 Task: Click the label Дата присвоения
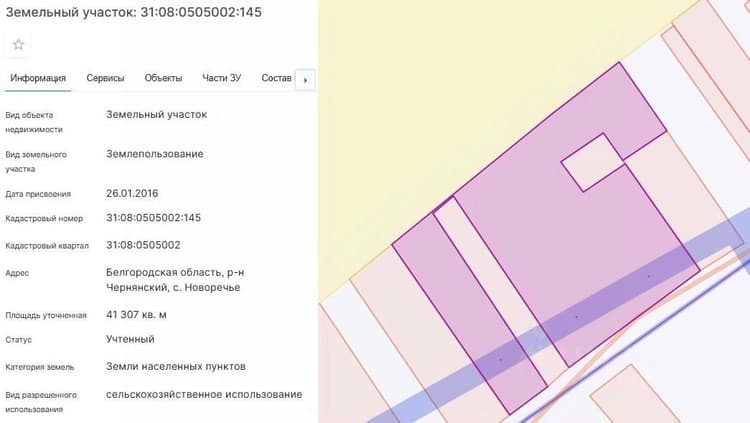(x=38, y=194)
